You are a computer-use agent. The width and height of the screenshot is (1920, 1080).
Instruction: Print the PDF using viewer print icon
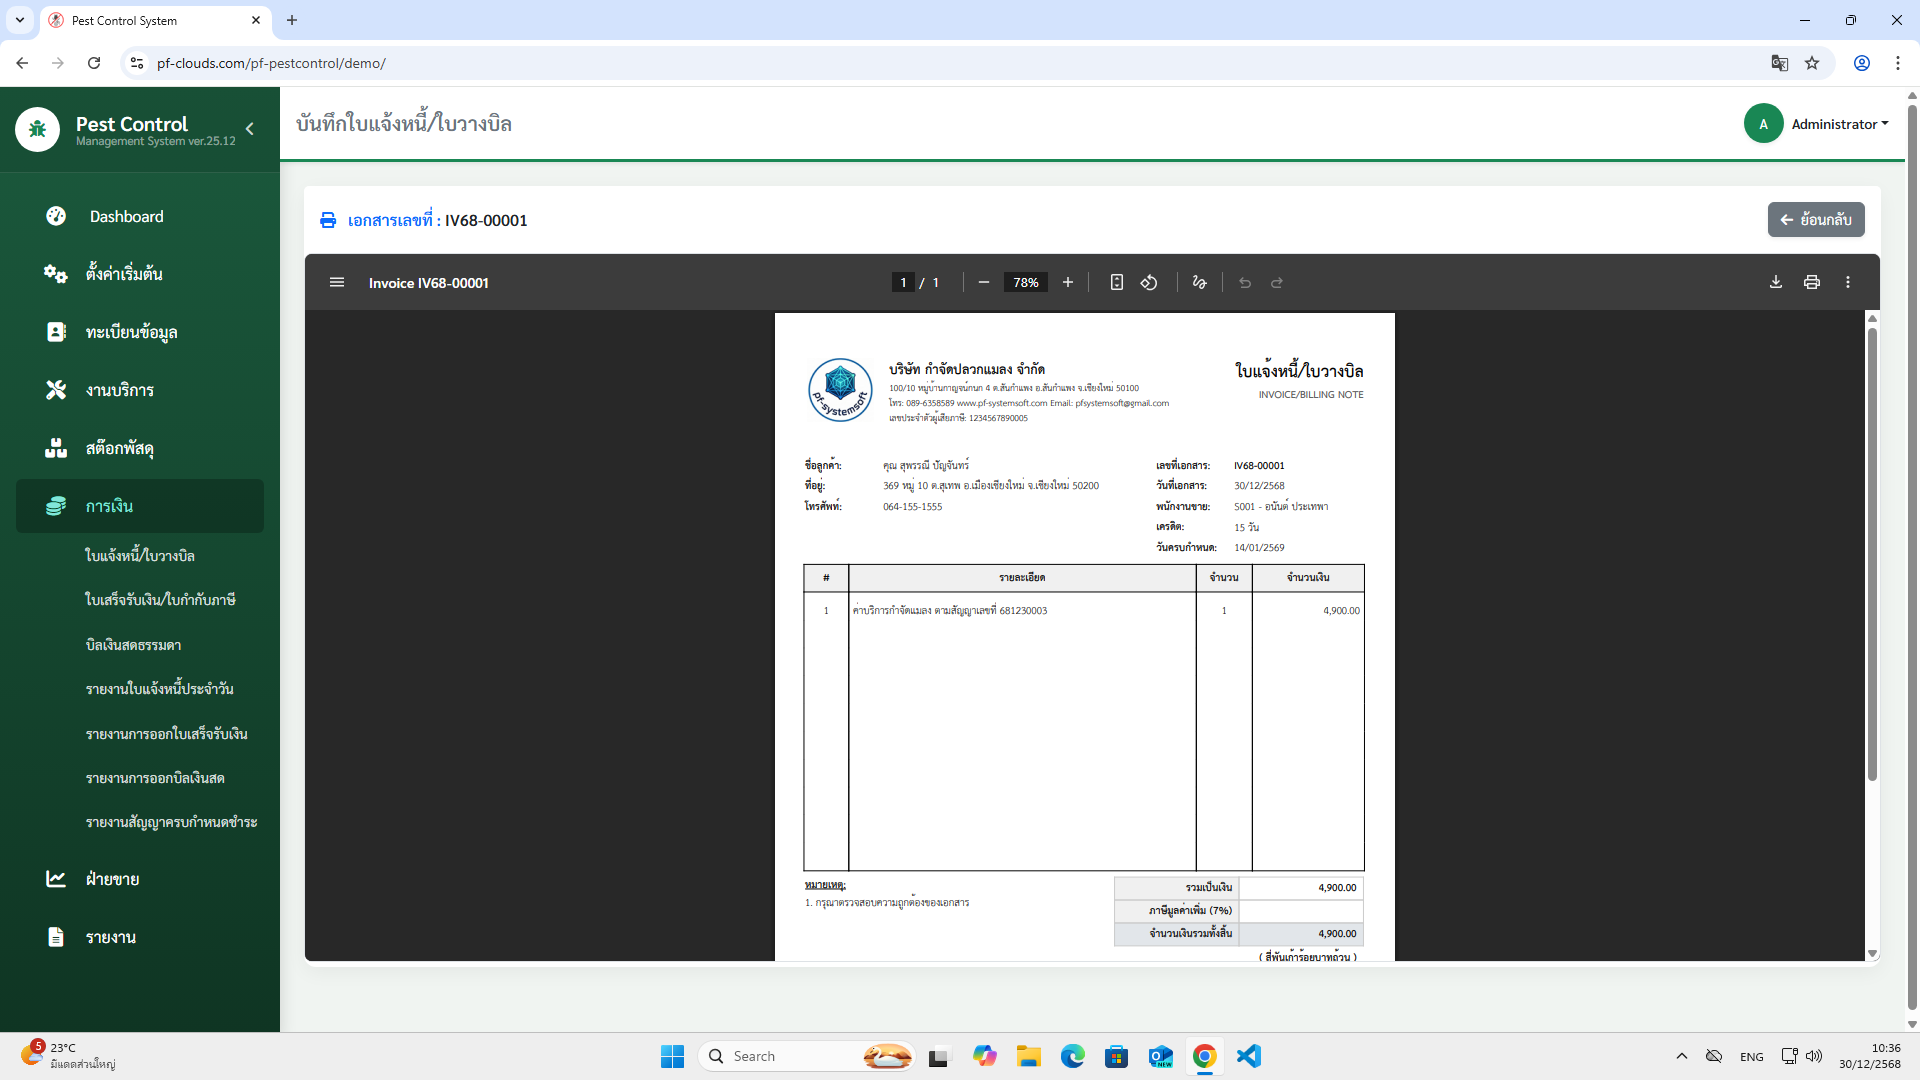click(1811, 282)
